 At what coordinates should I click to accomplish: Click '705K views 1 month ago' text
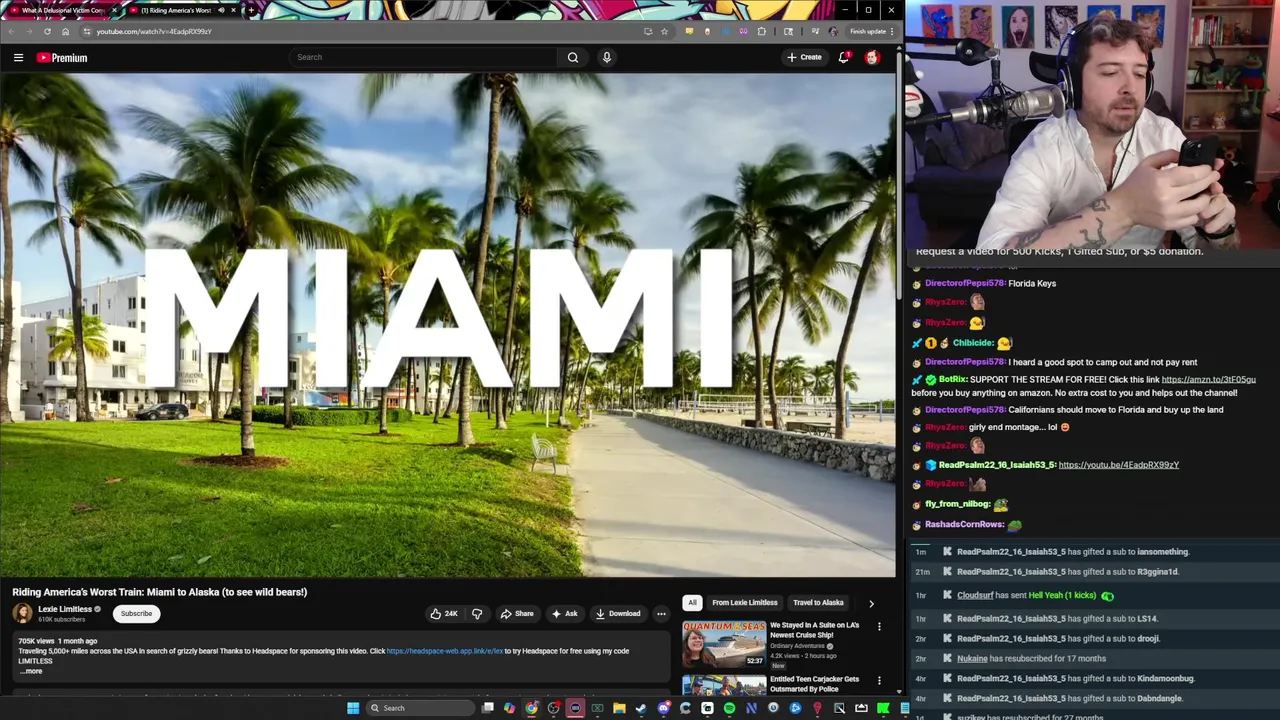click(x=58, y=641)
